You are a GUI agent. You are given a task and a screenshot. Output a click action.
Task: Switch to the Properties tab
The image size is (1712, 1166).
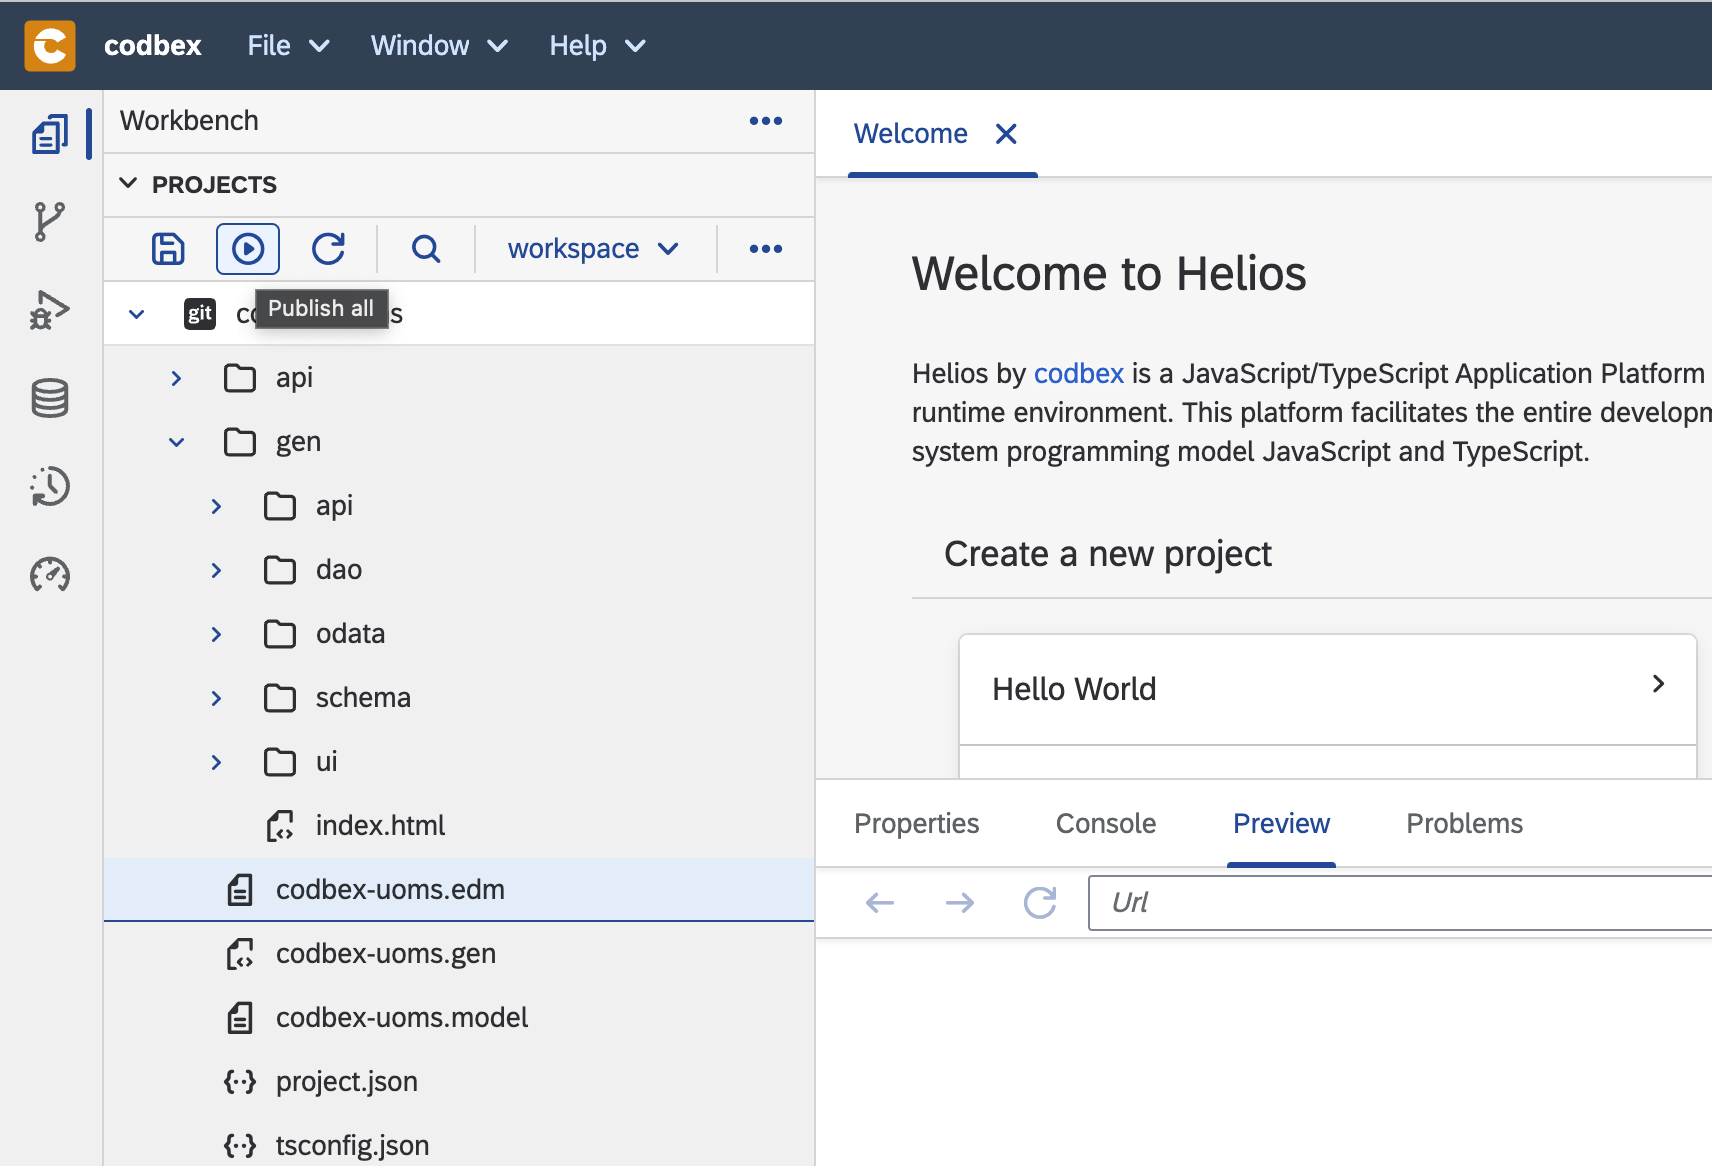coord(917,824)
